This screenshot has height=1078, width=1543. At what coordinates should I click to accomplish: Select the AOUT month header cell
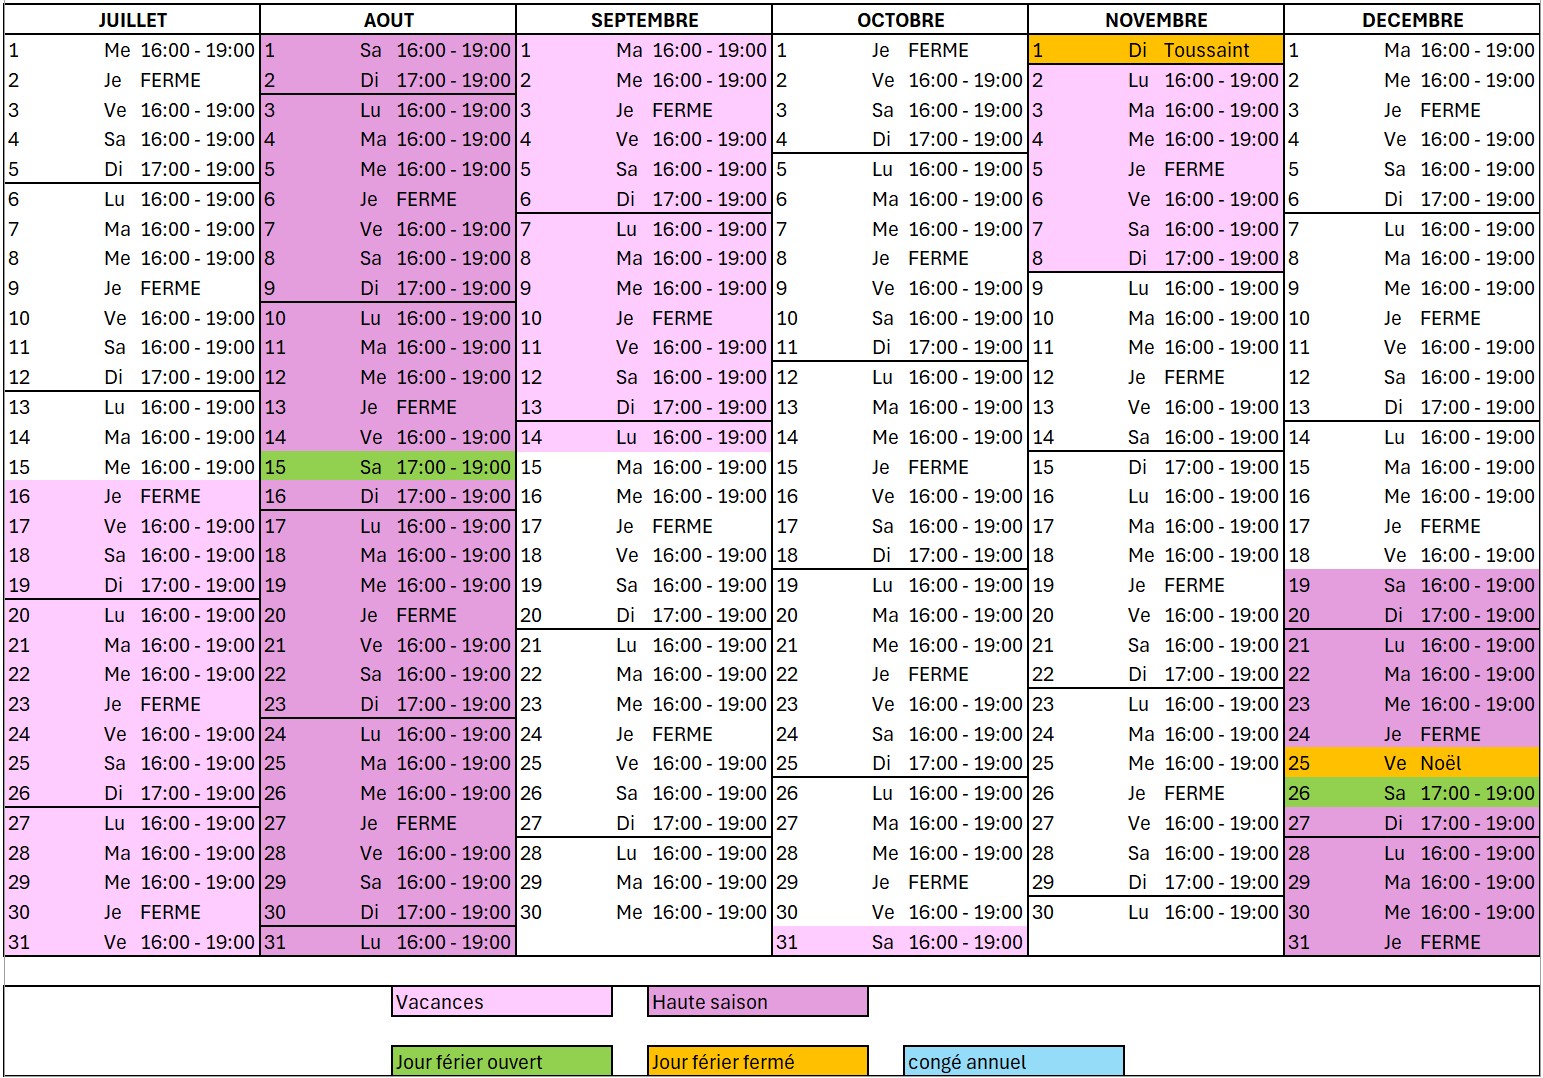(388, 20)
